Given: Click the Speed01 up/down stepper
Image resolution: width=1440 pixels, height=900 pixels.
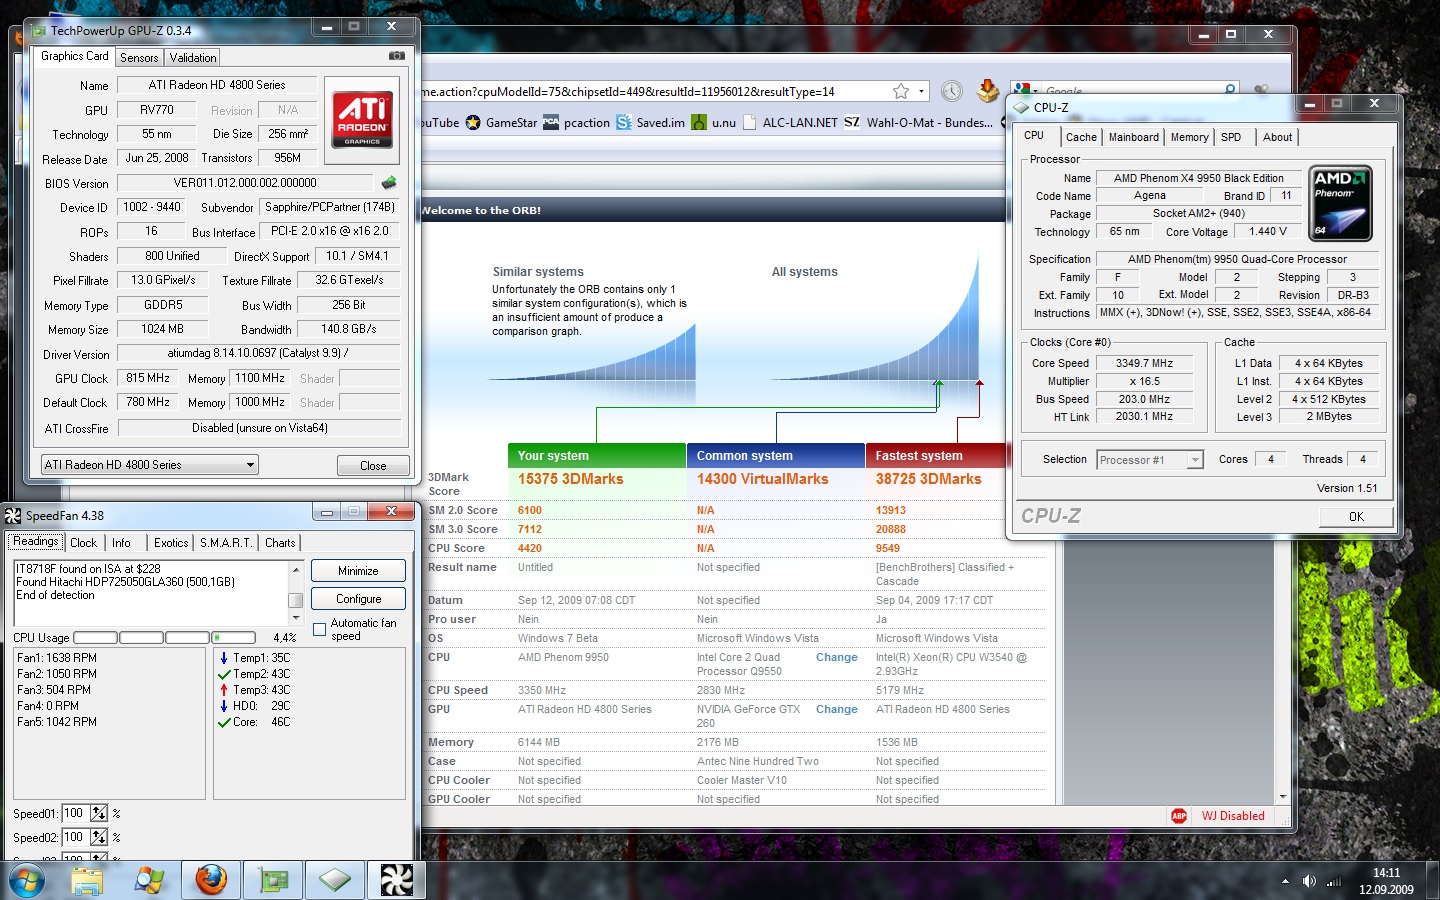Looking at the screenshot, I should tap(99, 813).
